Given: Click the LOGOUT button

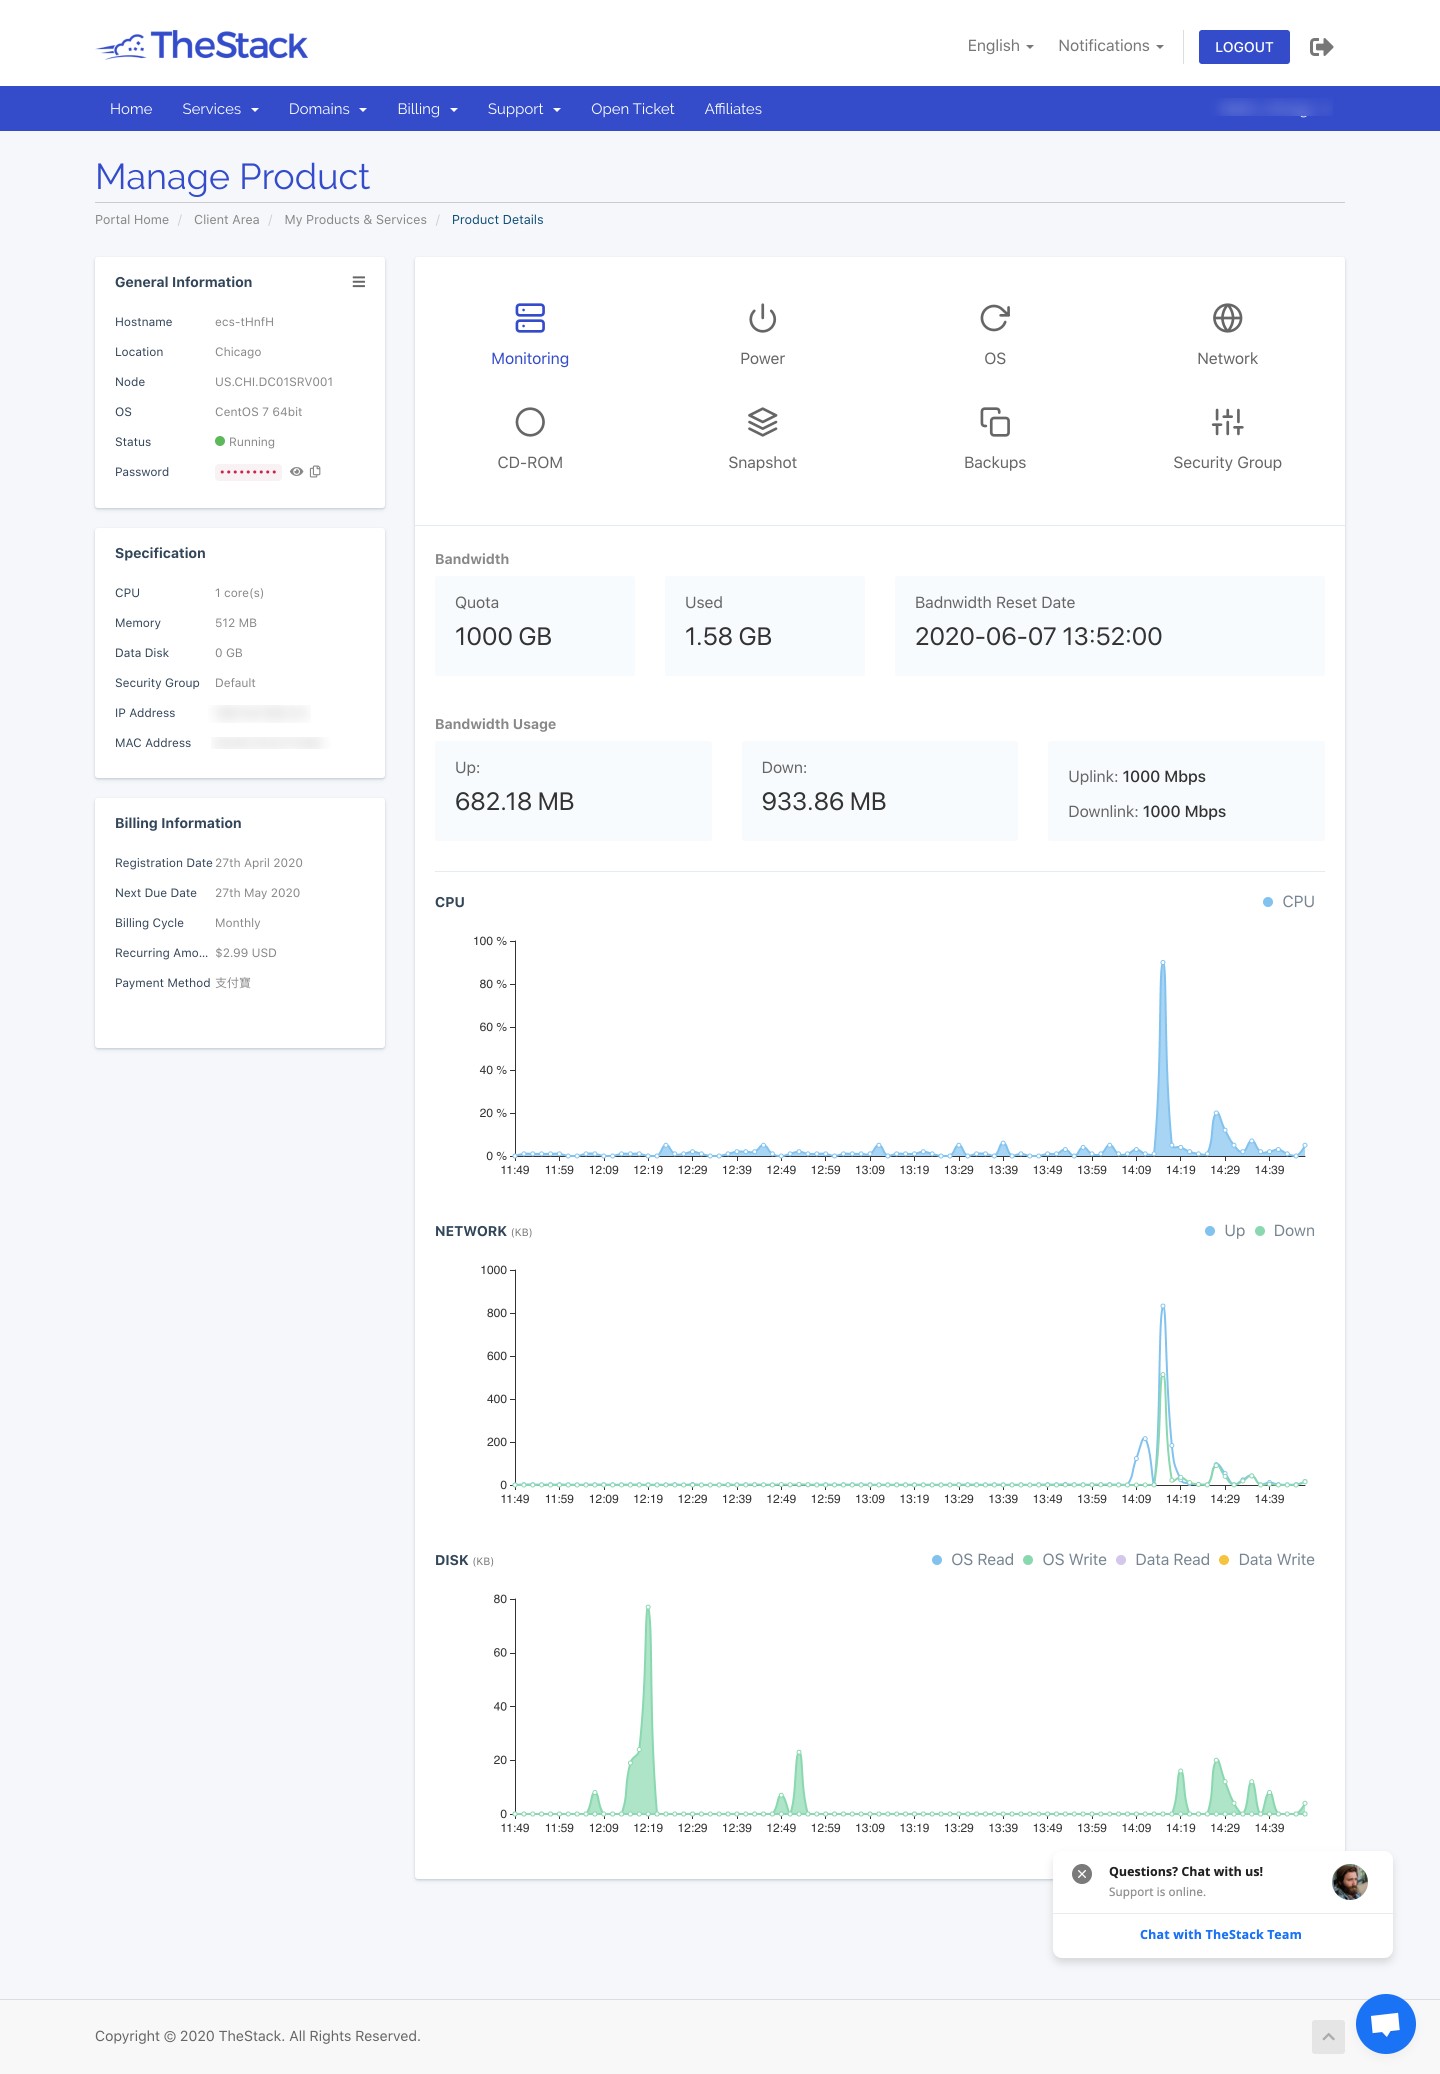Looking at the screenshot, I should point(1244,47).
